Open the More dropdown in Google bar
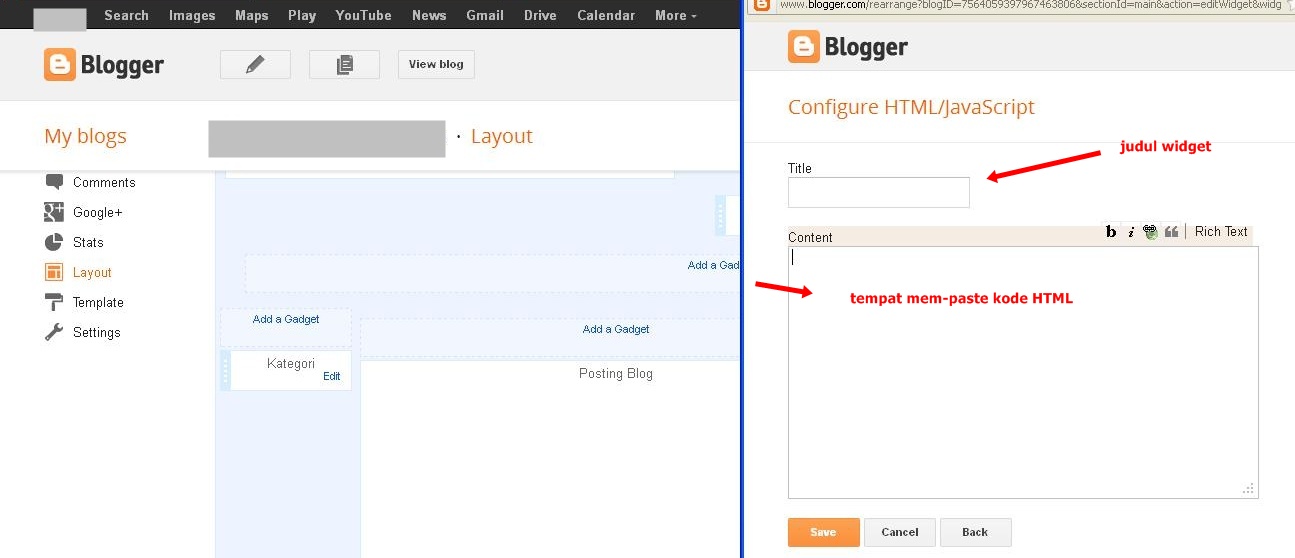The height and width of the screenshot is (558, 1295). (676, 15)
